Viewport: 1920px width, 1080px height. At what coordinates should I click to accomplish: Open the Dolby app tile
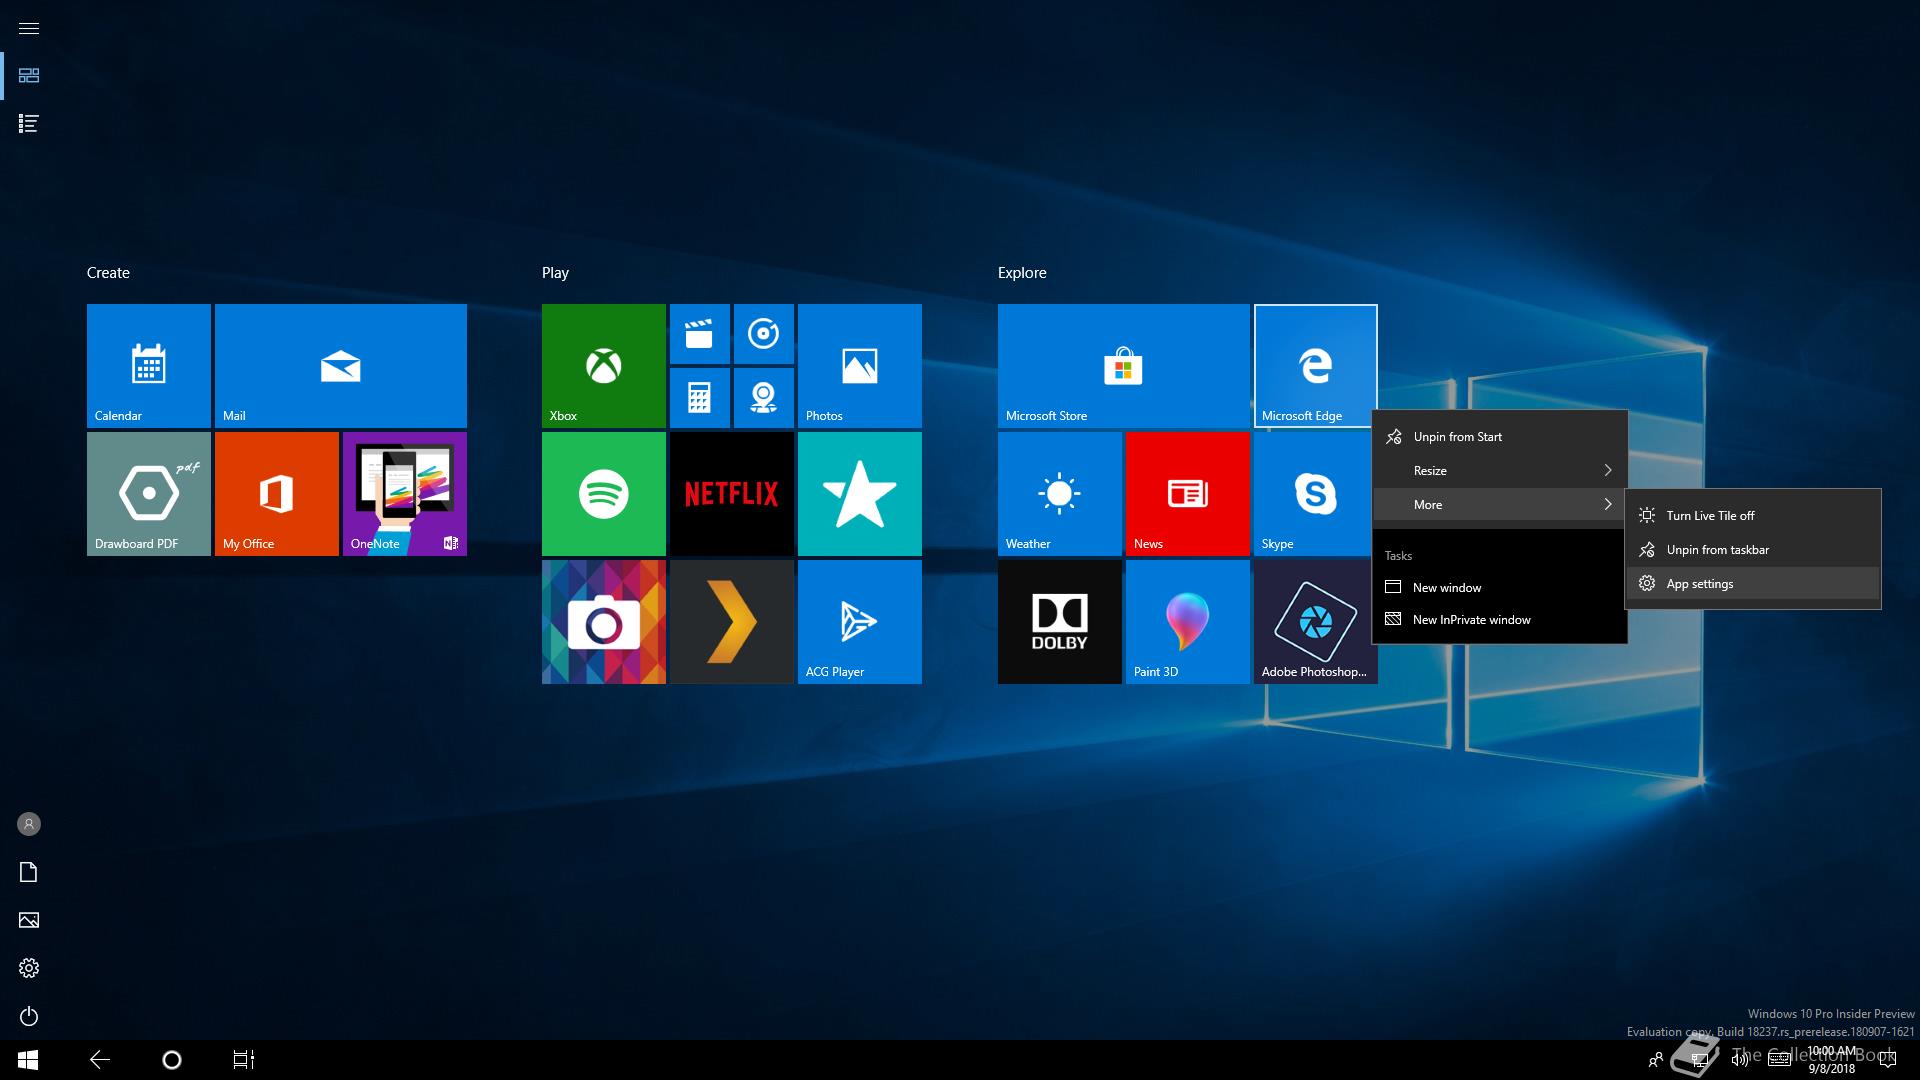(1059, 622)
